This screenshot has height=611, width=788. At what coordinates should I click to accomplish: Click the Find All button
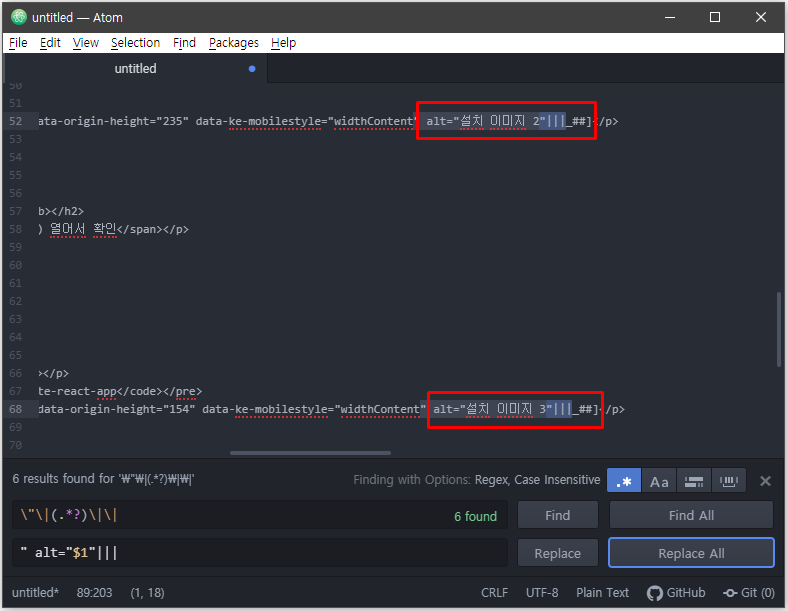click(691, 515)
